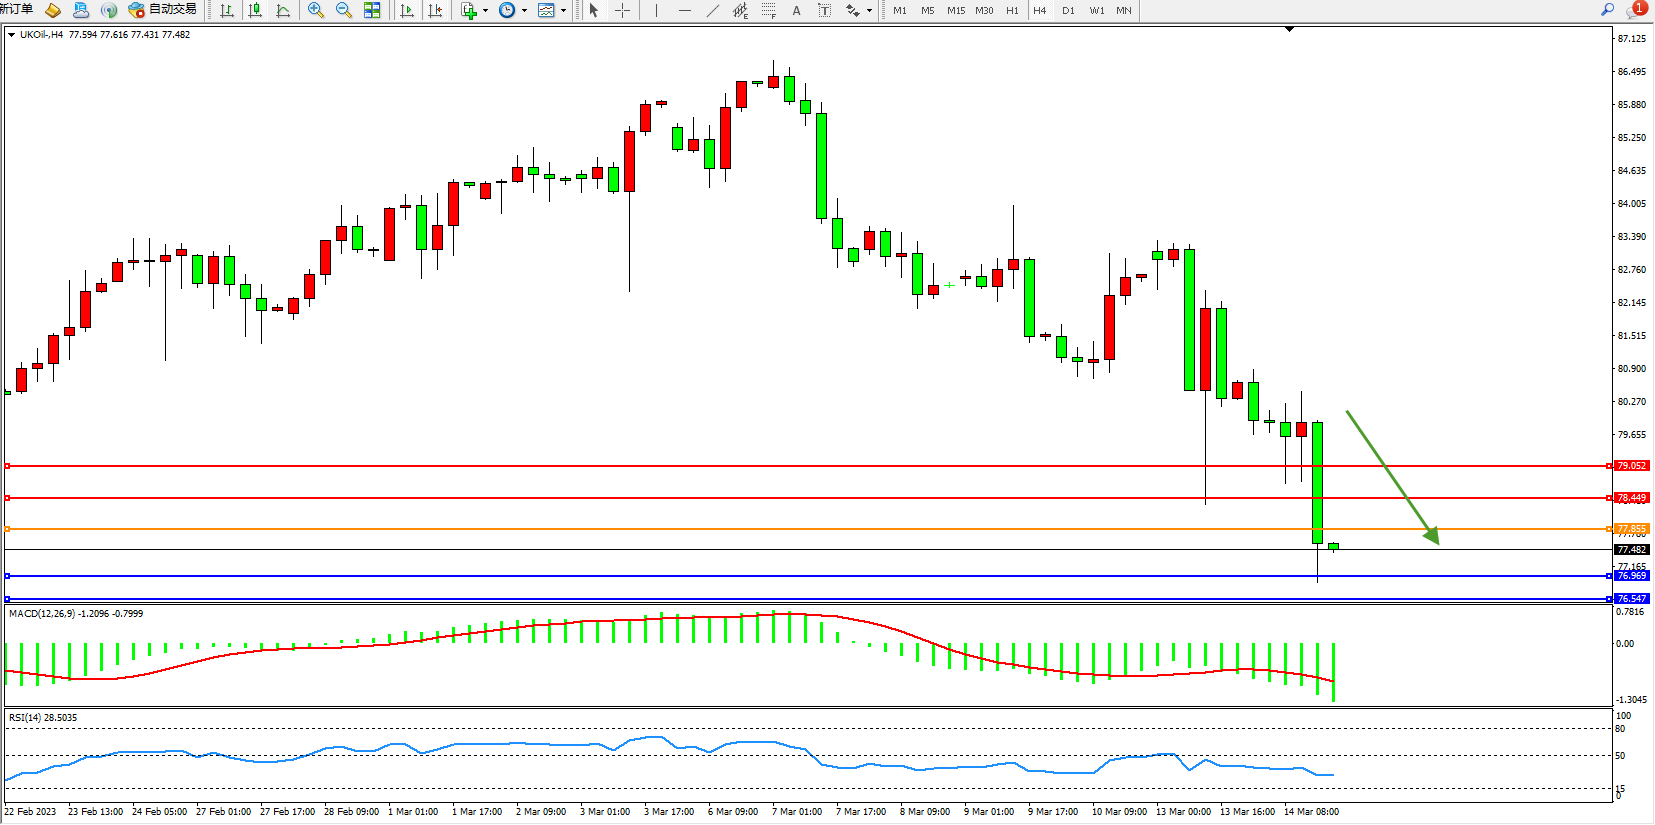Open the Tile Windows layout icon

372,10
